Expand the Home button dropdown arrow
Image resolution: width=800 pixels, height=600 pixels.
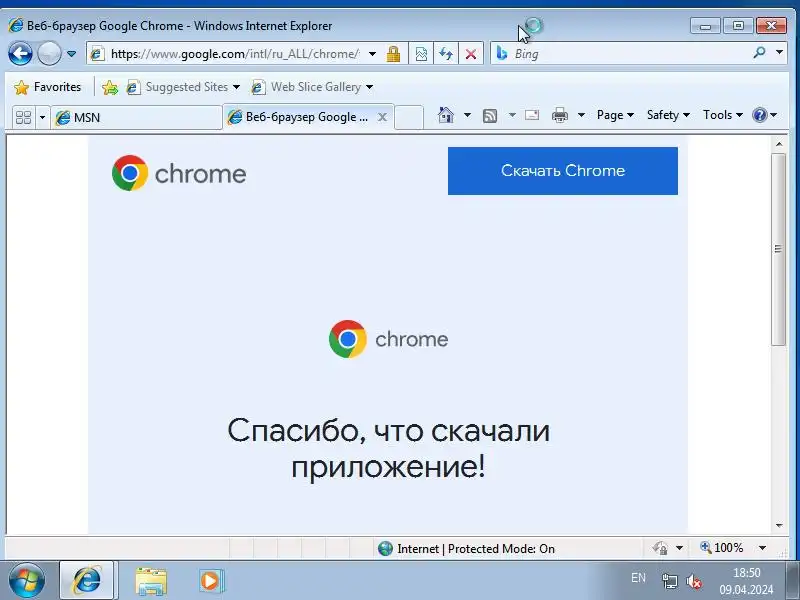coord(467,115)
